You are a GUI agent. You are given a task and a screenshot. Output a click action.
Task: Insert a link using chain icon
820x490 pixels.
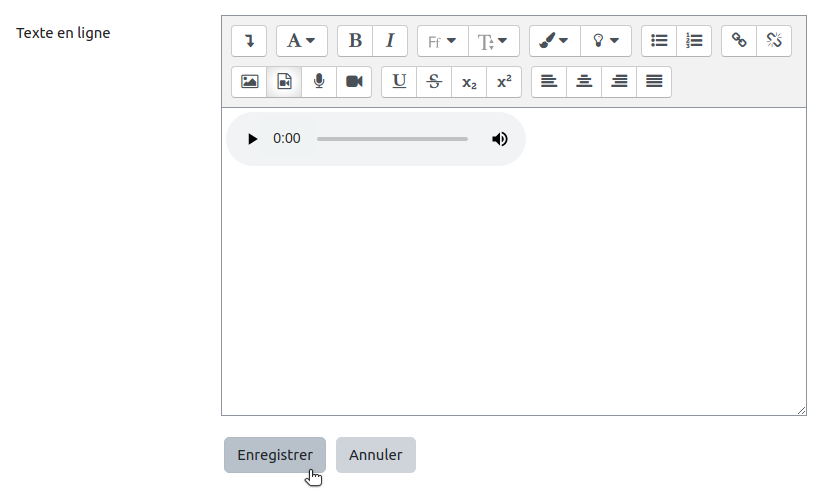coord(739,41)
